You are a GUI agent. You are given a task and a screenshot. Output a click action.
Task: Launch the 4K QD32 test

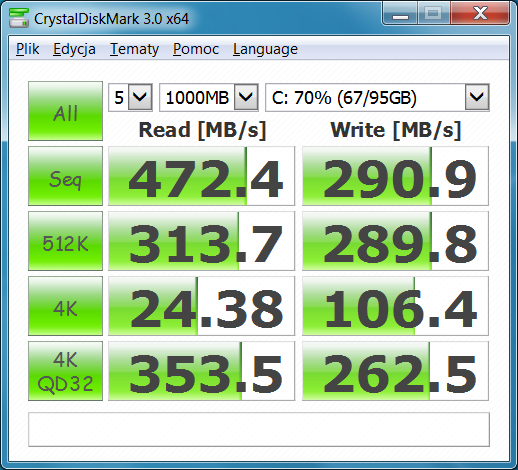tap(65, 371)
